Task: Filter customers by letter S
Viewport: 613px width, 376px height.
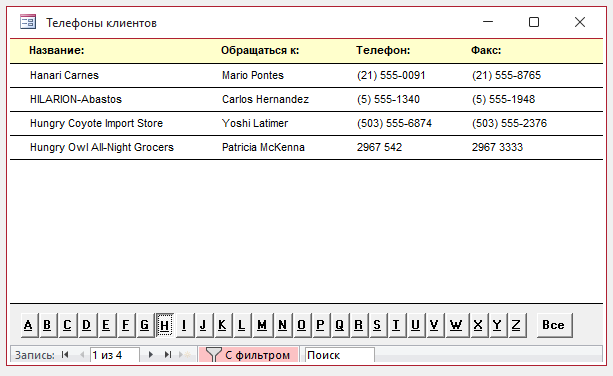Action: tap(378, 325)
